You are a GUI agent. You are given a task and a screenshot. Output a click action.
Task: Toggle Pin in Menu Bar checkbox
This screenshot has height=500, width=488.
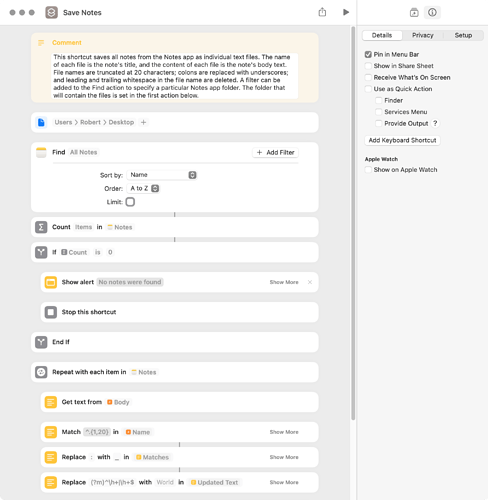tap(368, 54)
